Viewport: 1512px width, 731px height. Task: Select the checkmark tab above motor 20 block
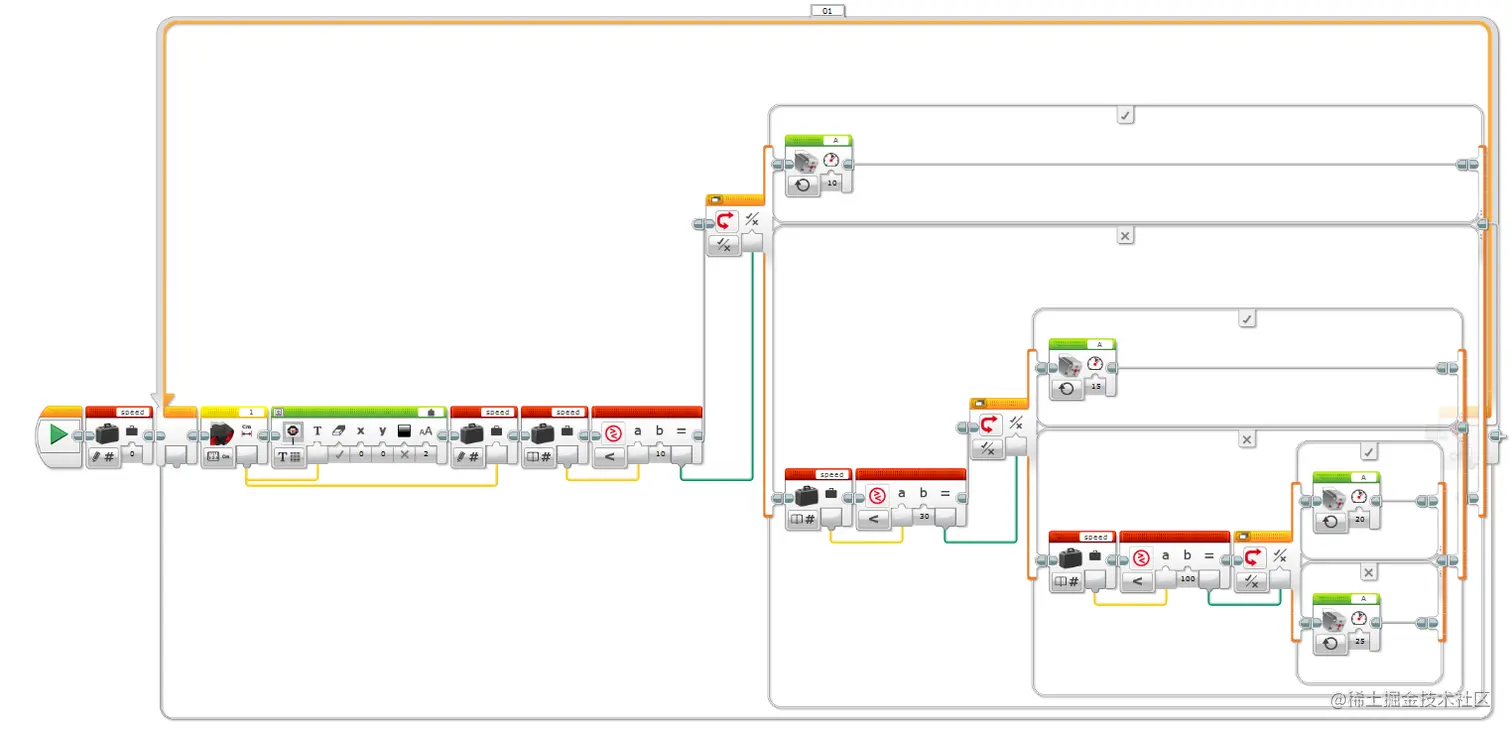pos(1369,452)
